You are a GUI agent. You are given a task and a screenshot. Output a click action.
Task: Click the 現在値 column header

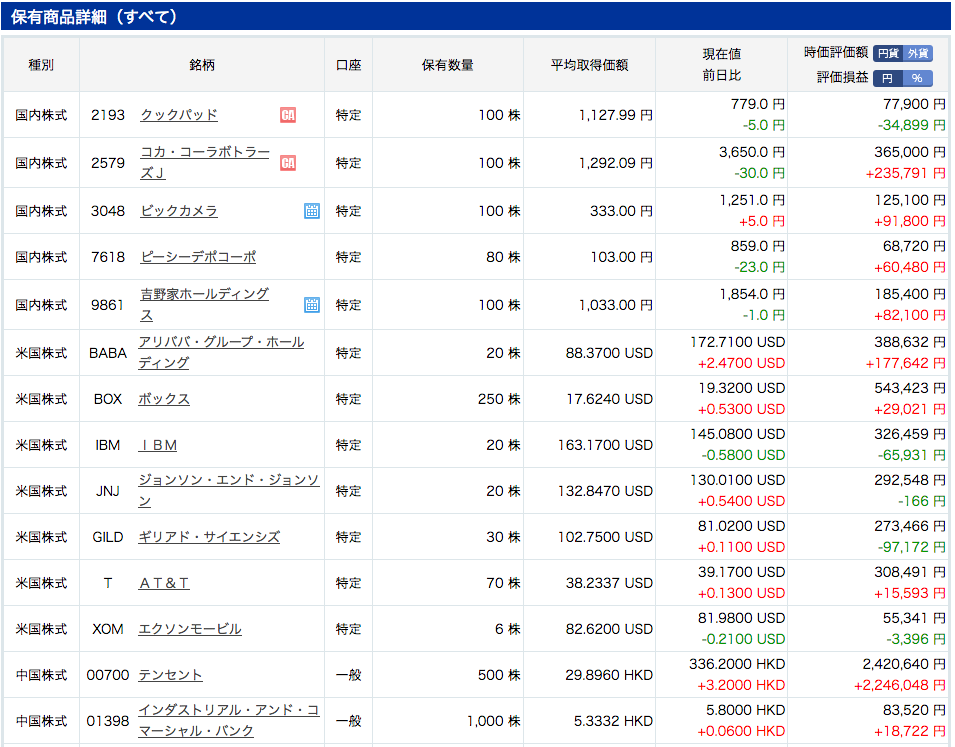click(x=722, y=54)
